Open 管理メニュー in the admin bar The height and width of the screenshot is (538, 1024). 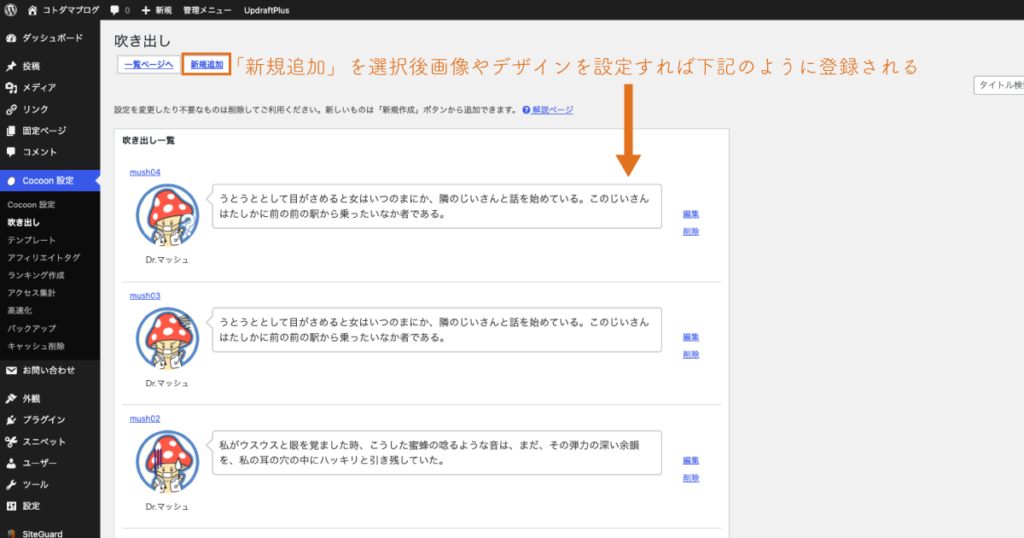click(208, 9)
